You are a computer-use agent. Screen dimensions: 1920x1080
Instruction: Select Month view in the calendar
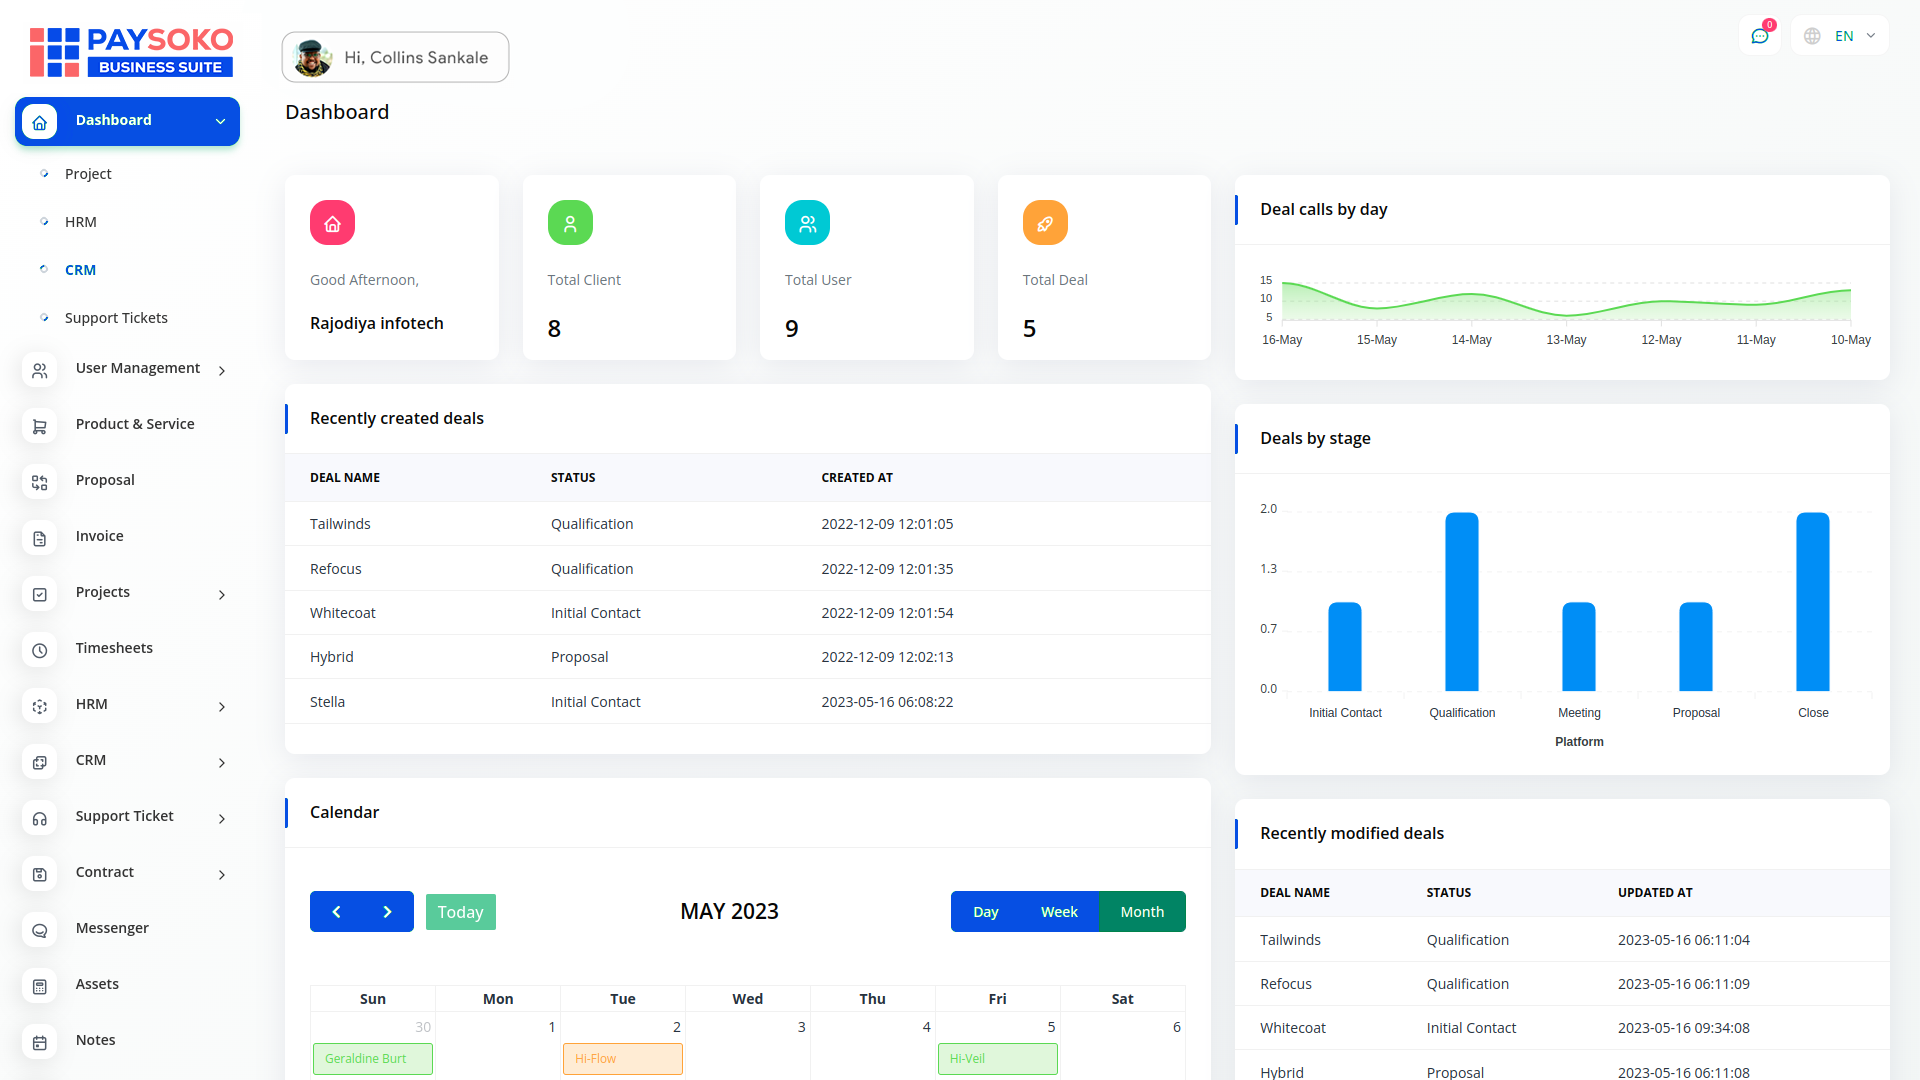point(1141,911)
